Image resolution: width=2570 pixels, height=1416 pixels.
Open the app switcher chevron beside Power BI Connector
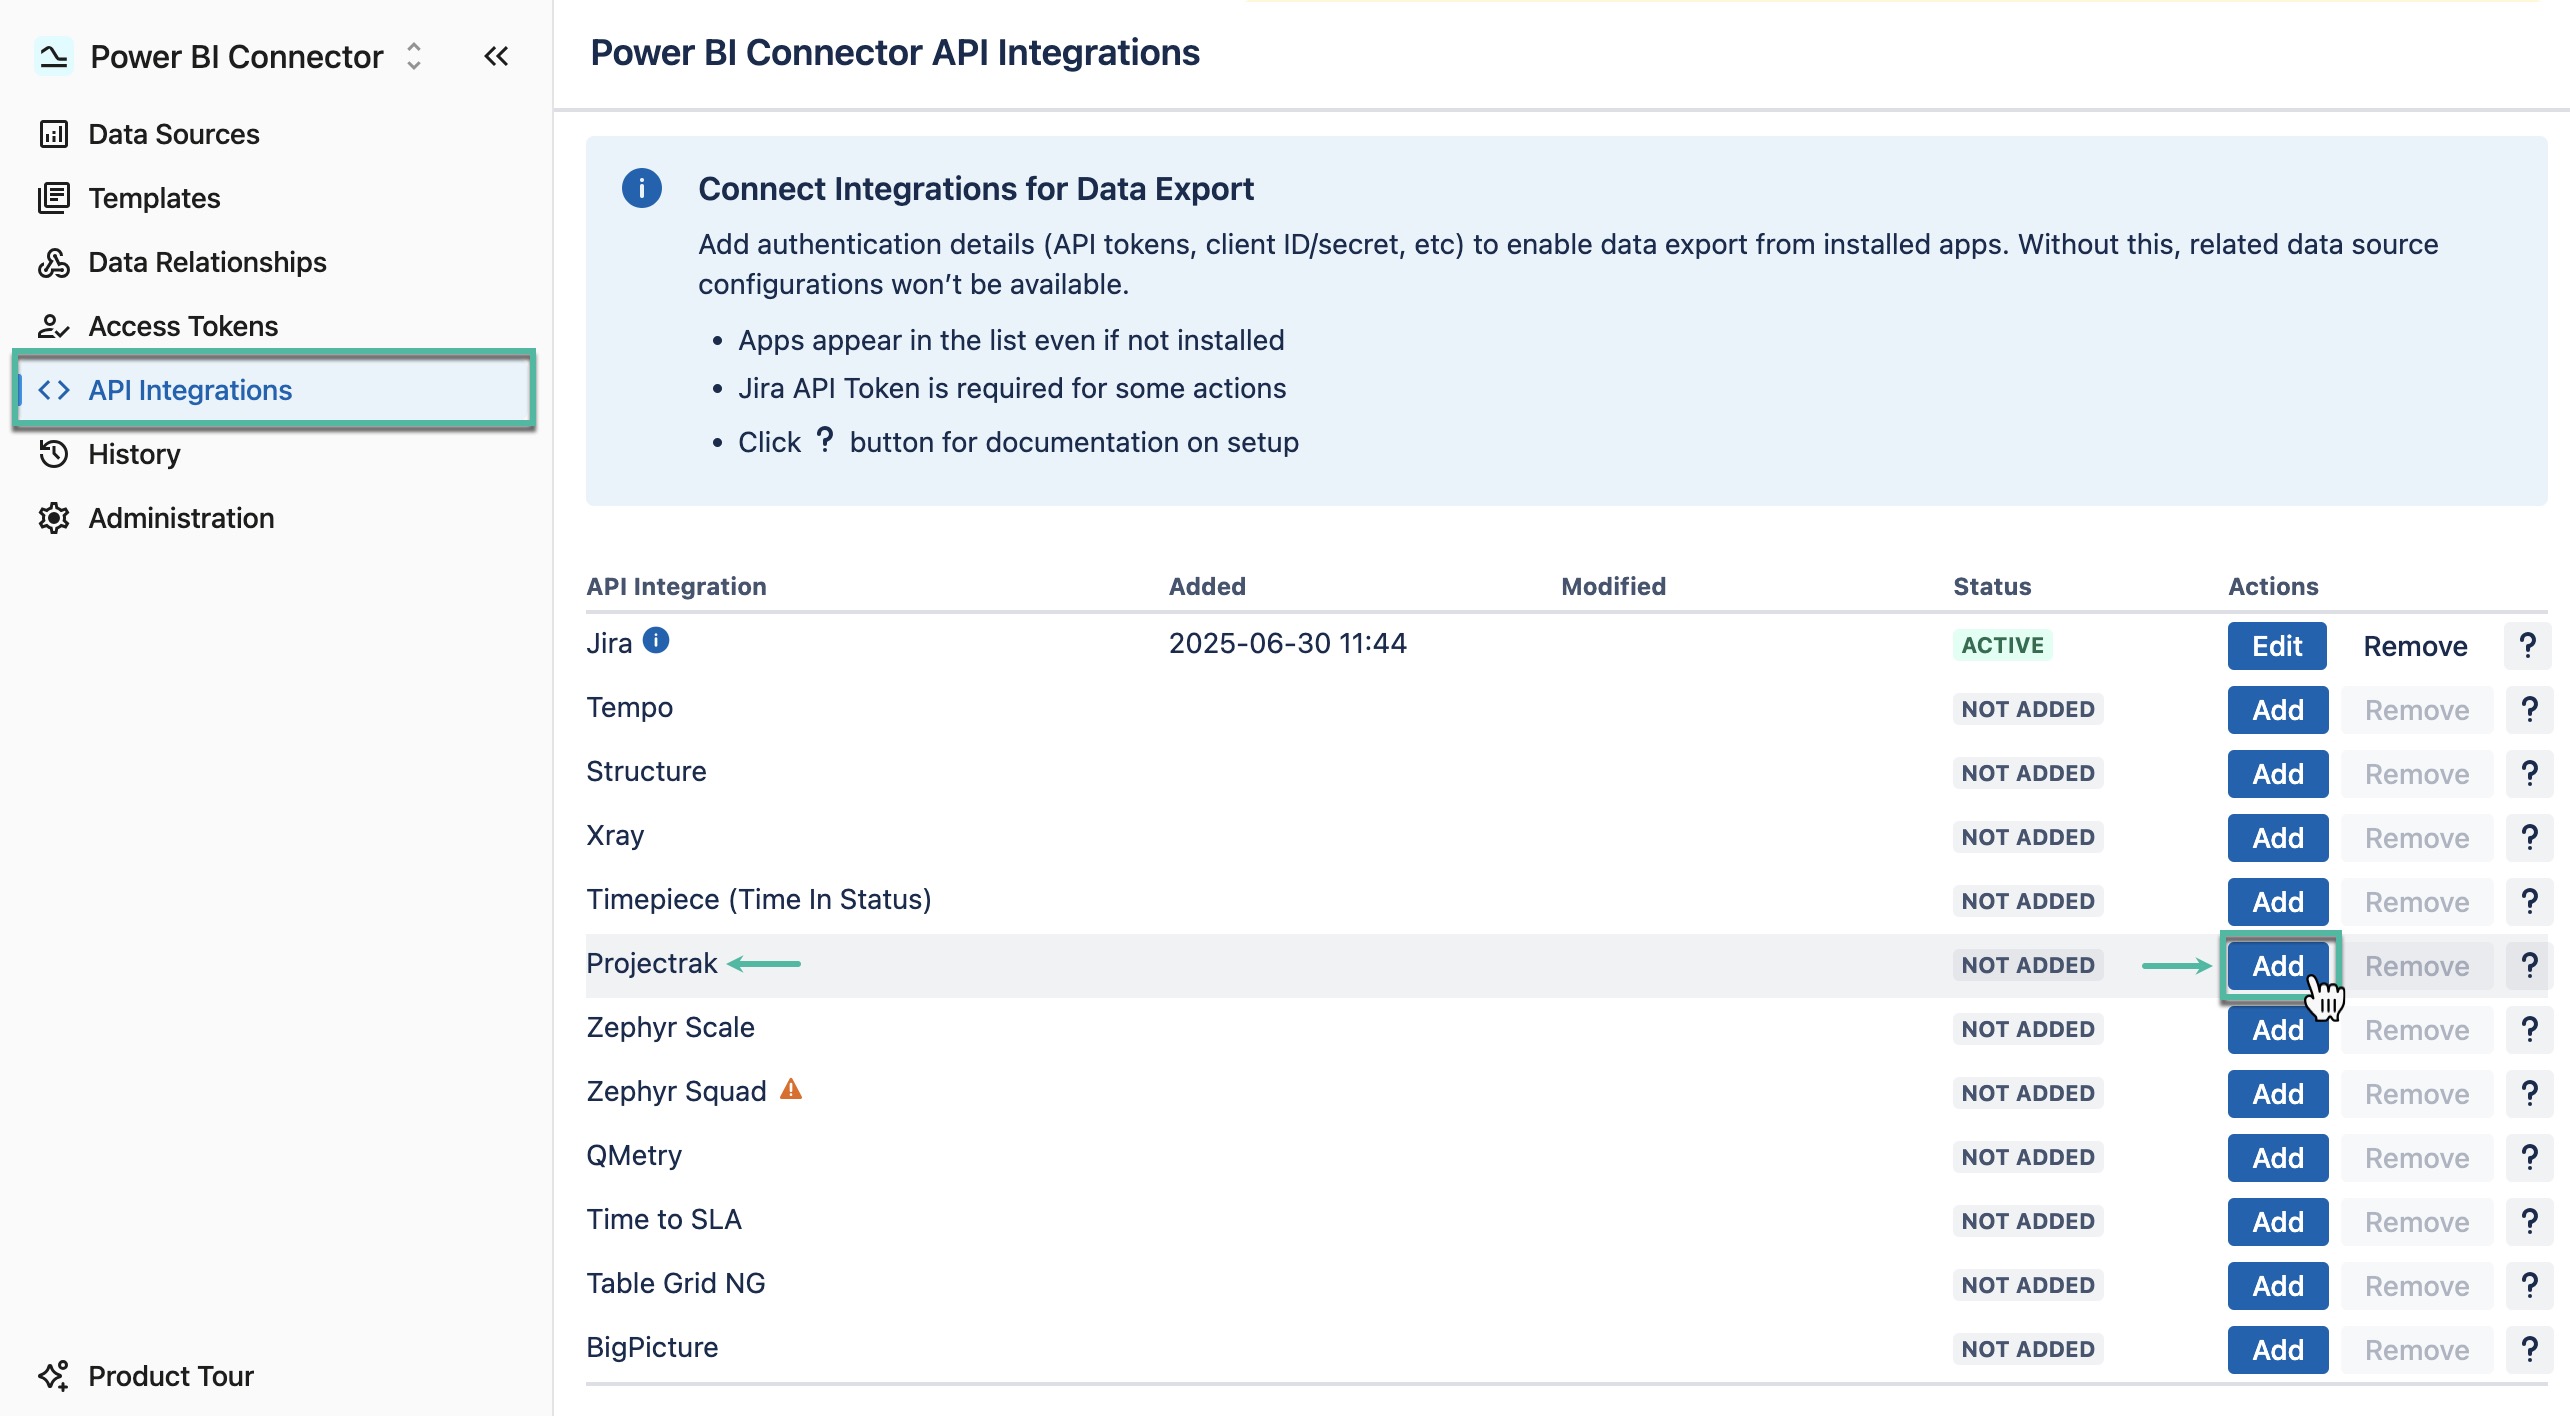point(412,57)
